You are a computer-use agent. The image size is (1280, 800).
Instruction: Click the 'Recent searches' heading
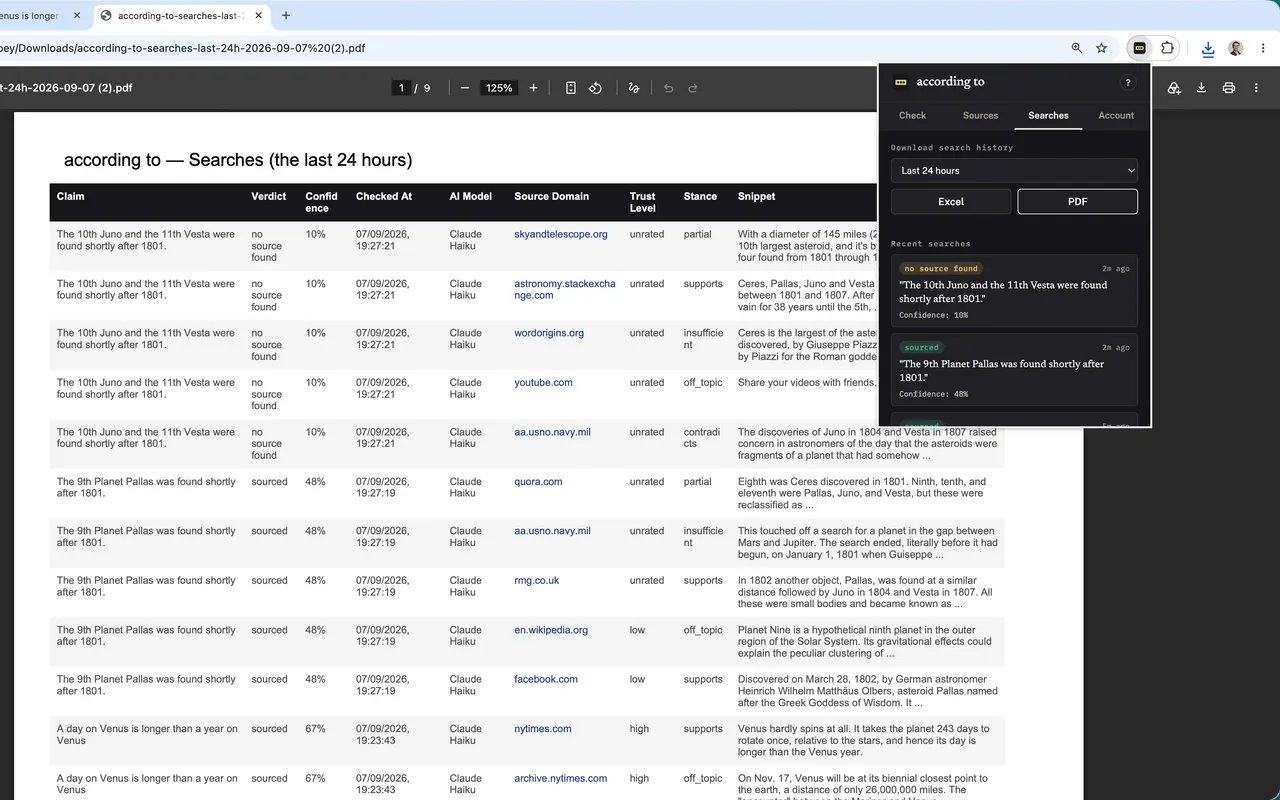point(931,244)
